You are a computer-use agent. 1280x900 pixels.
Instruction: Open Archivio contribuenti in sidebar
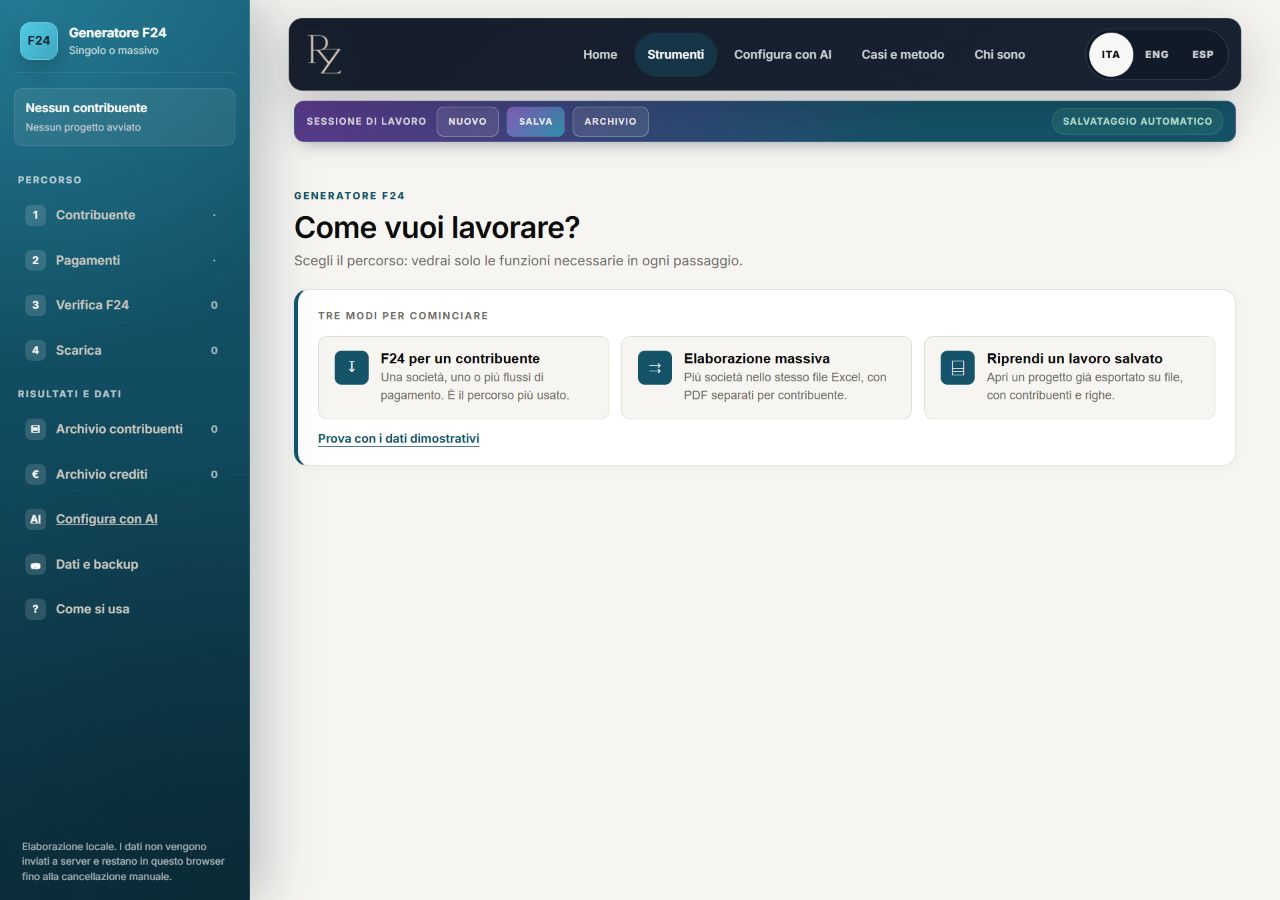point(125,429)
